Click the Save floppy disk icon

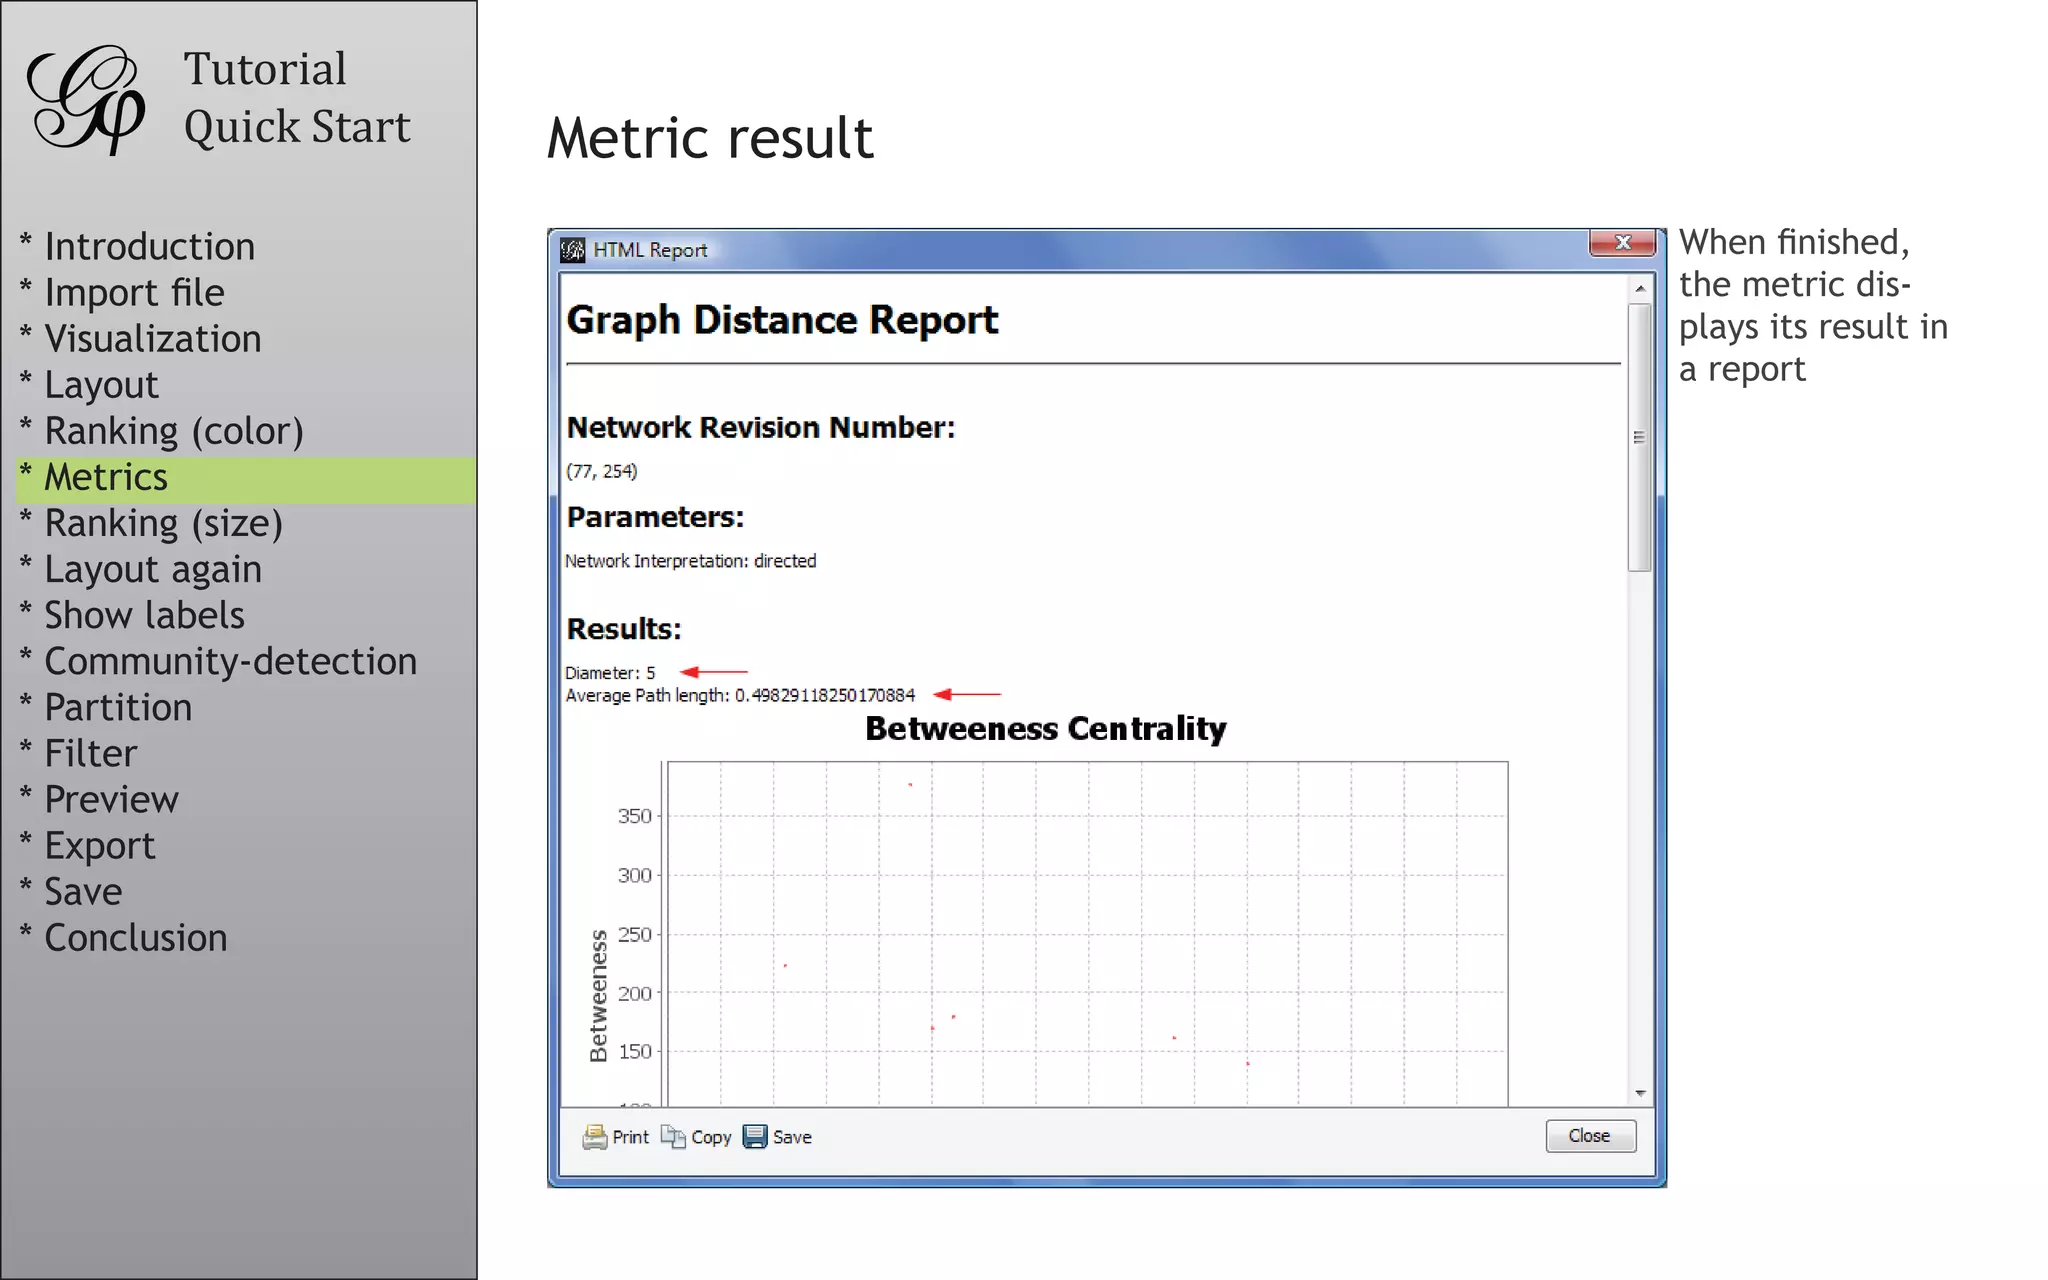[755, 1137]
